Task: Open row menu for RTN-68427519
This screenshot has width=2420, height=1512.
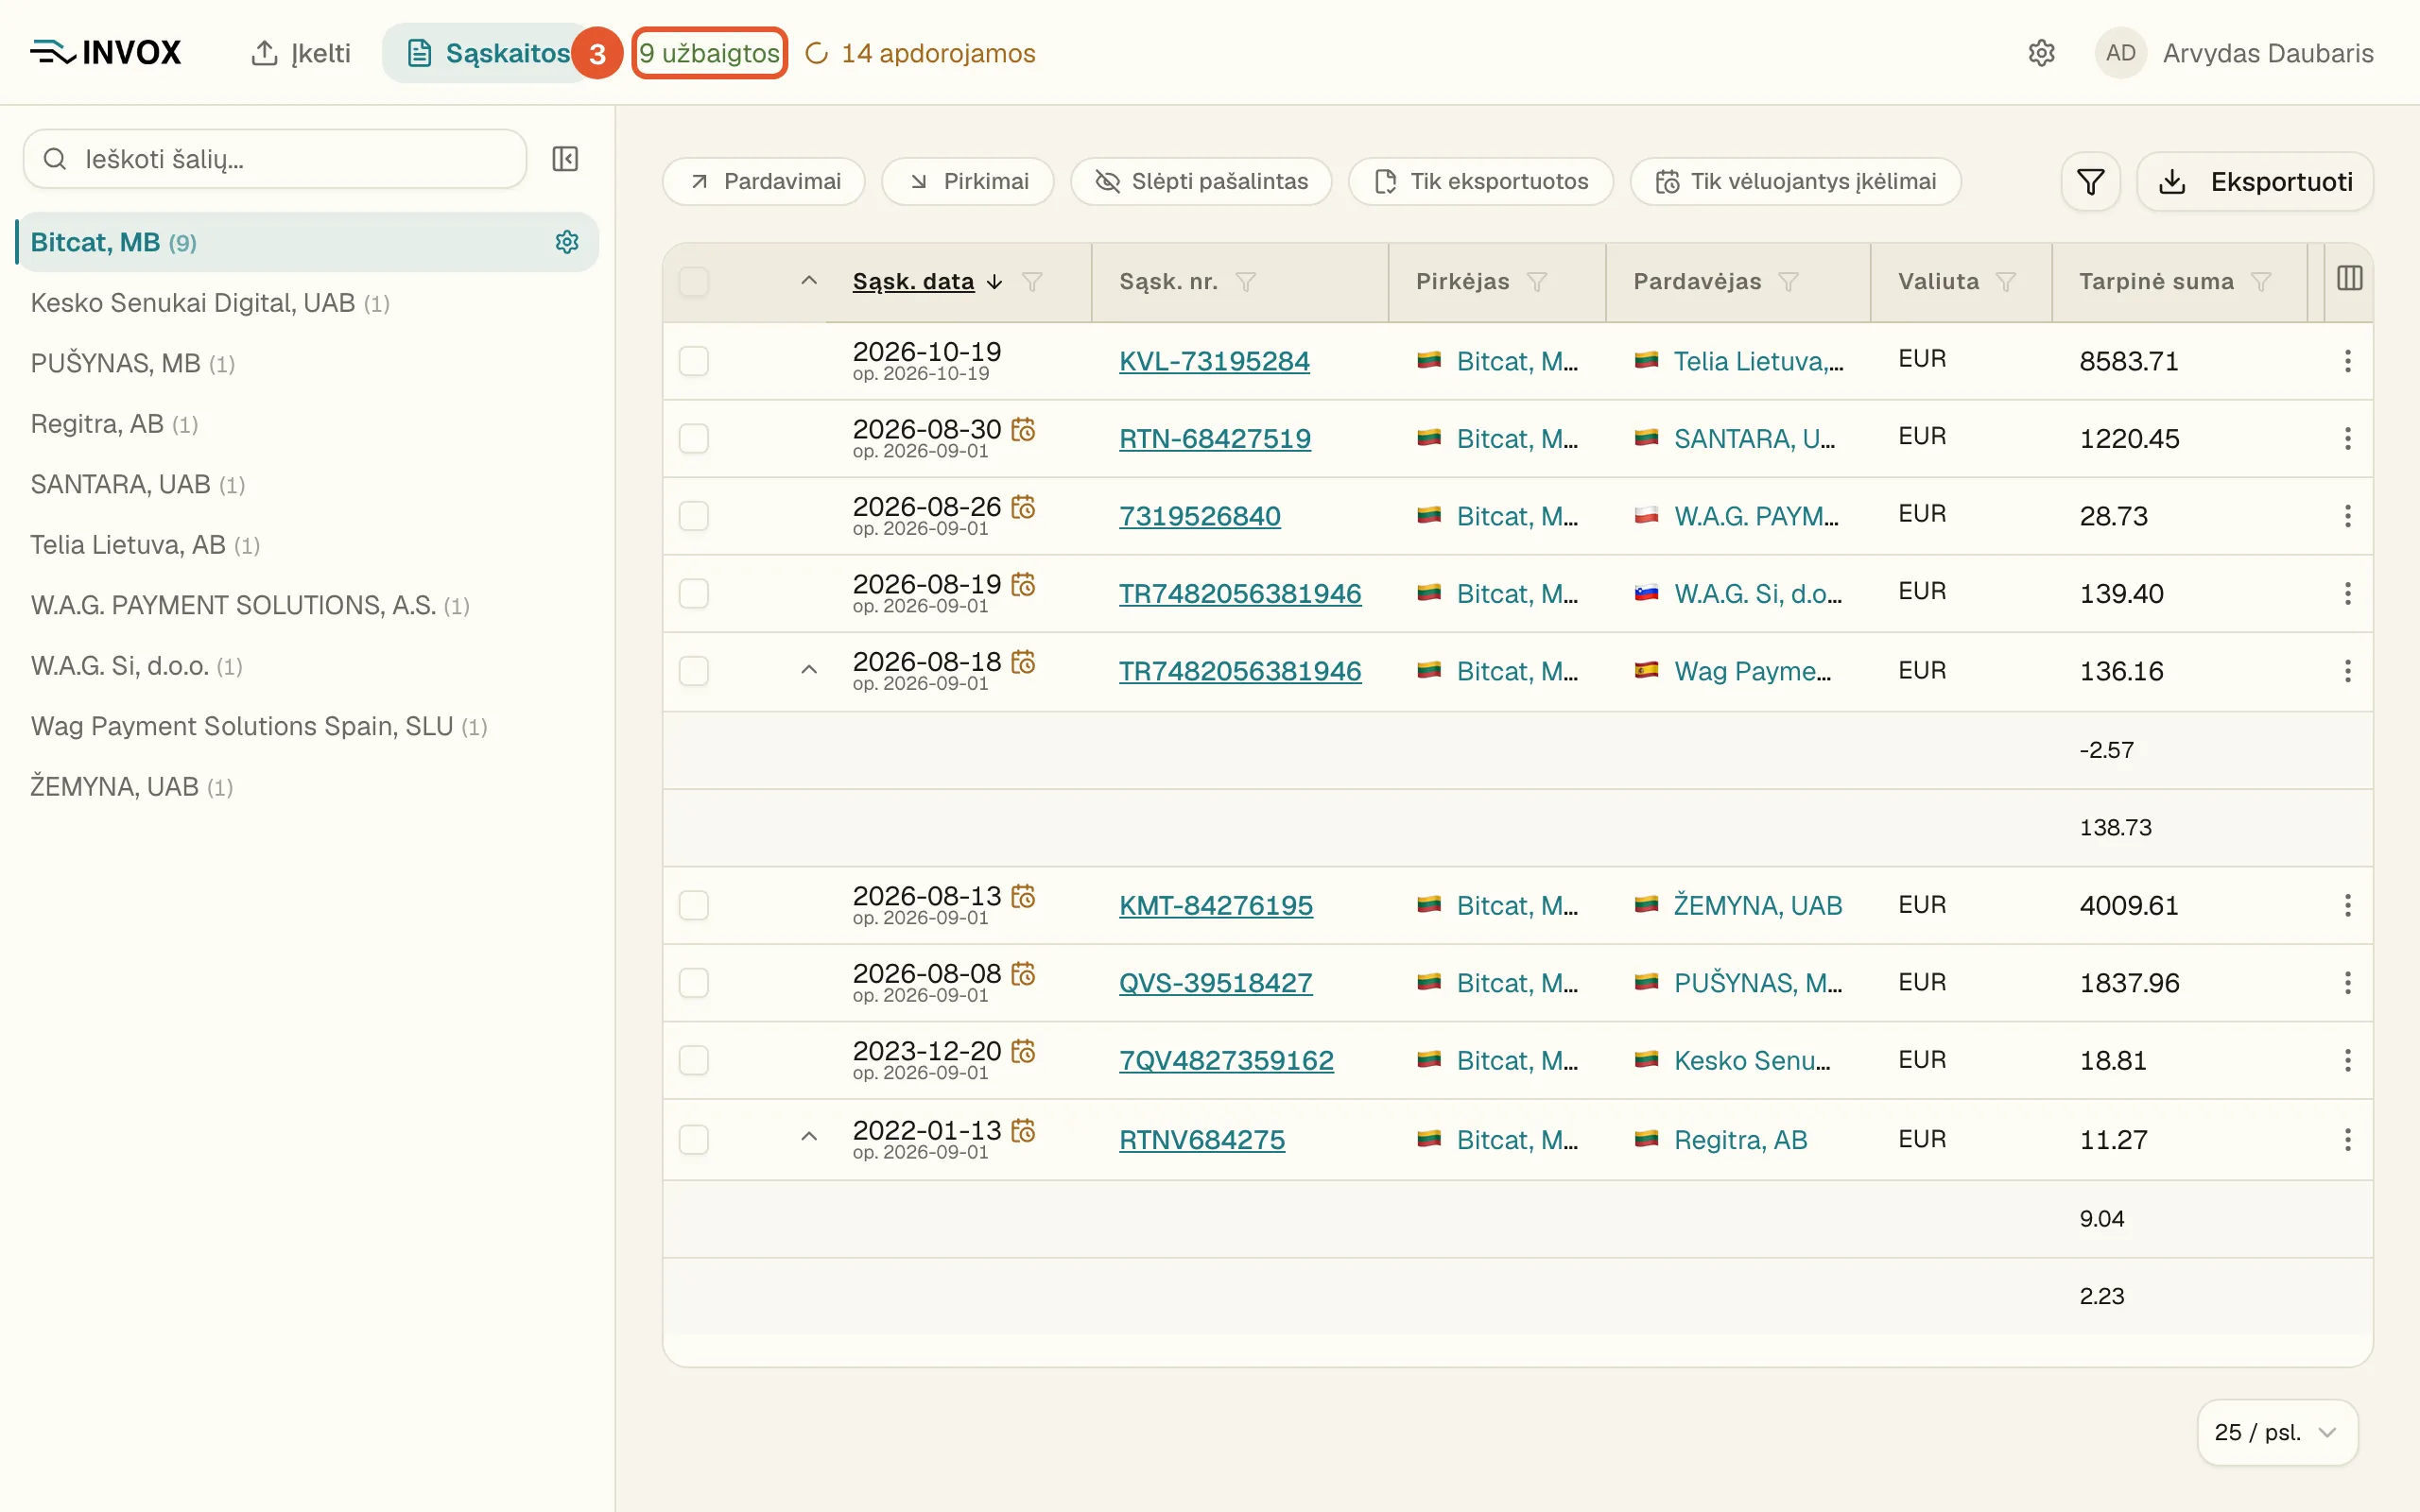Action: 2347,438
